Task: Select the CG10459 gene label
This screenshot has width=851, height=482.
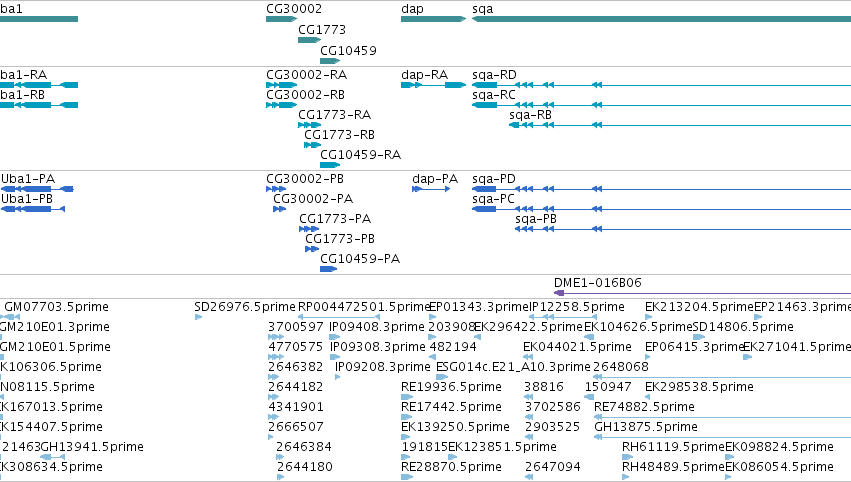Action: point(348,50)
